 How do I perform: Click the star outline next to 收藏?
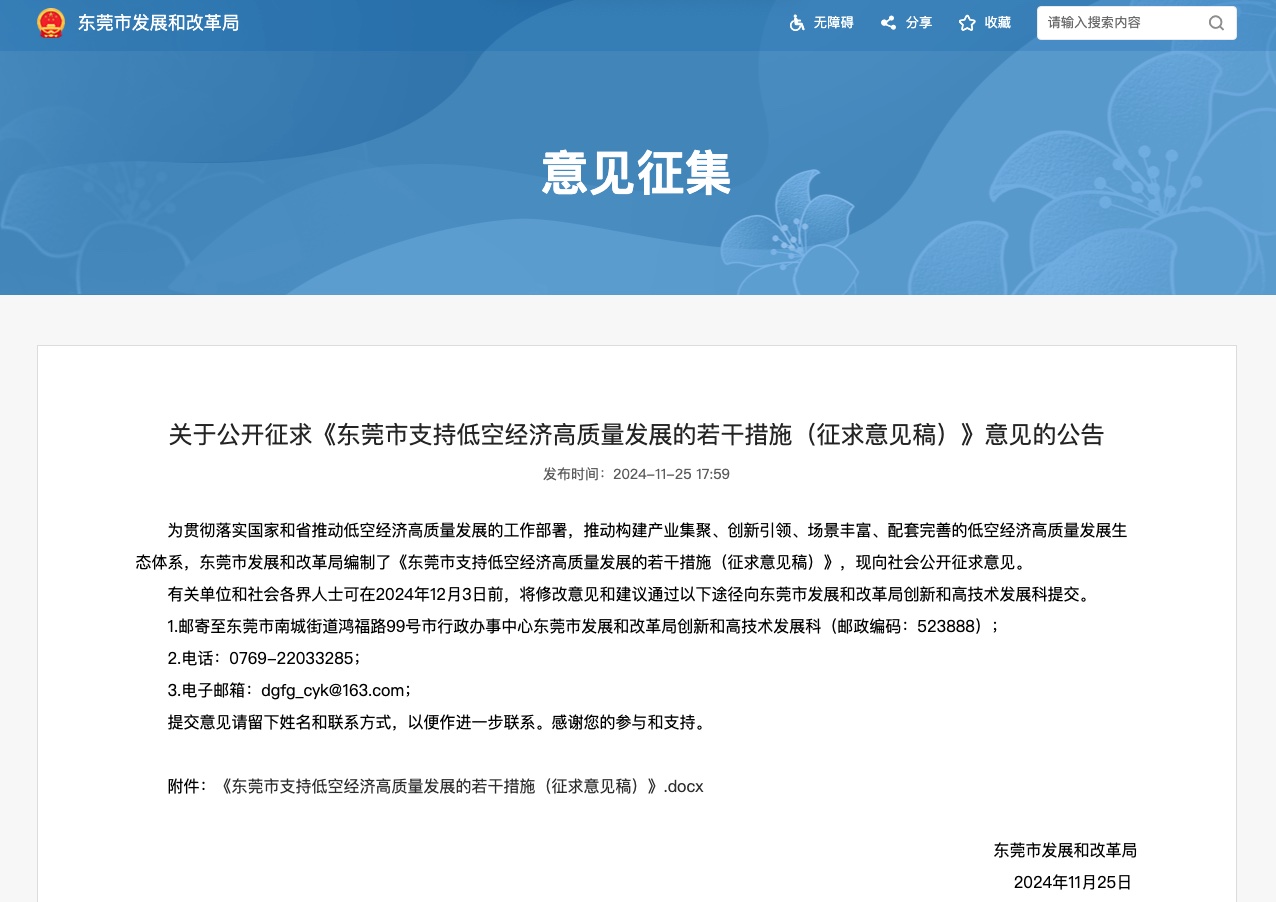coord(967,22)
